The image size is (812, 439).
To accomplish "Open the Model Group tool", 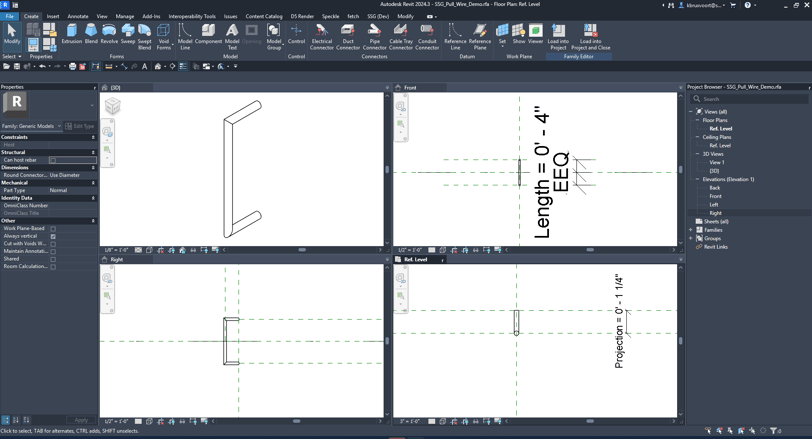I will click(x=274, y=36).
